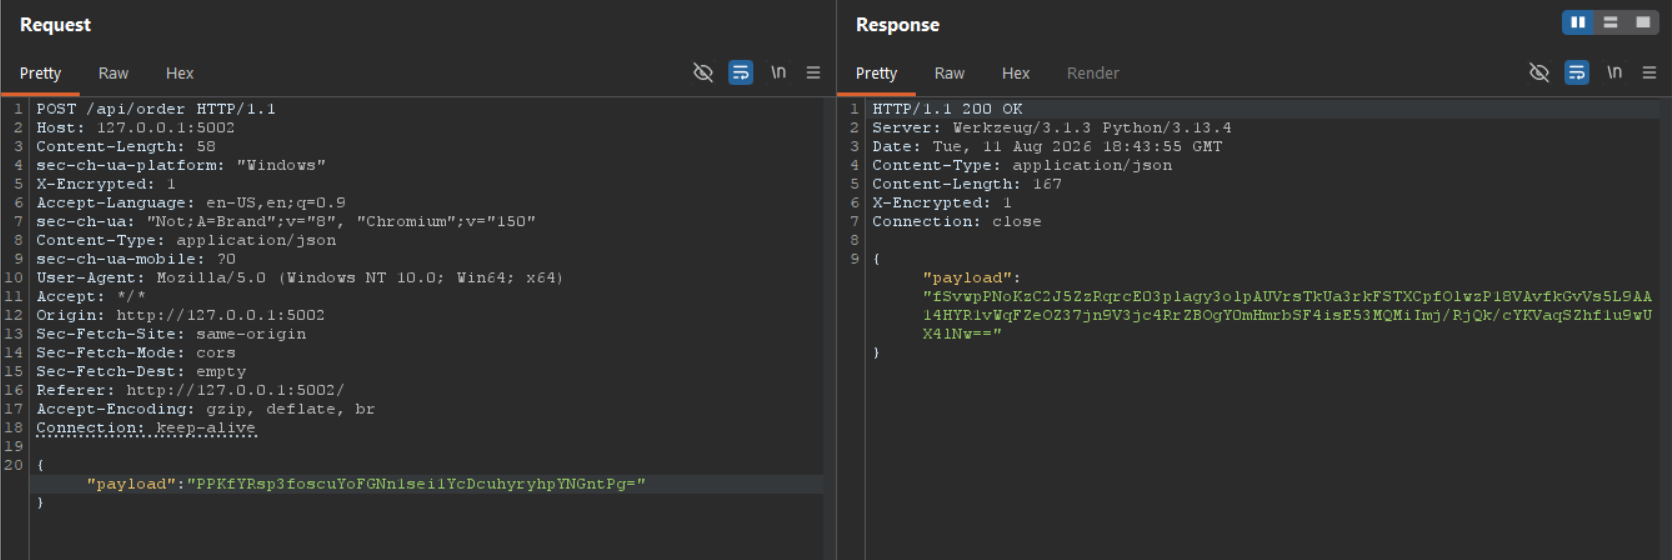The image size is (1672, 560).
Task: Click the request payload base64 value
Action: click(416, 484)
